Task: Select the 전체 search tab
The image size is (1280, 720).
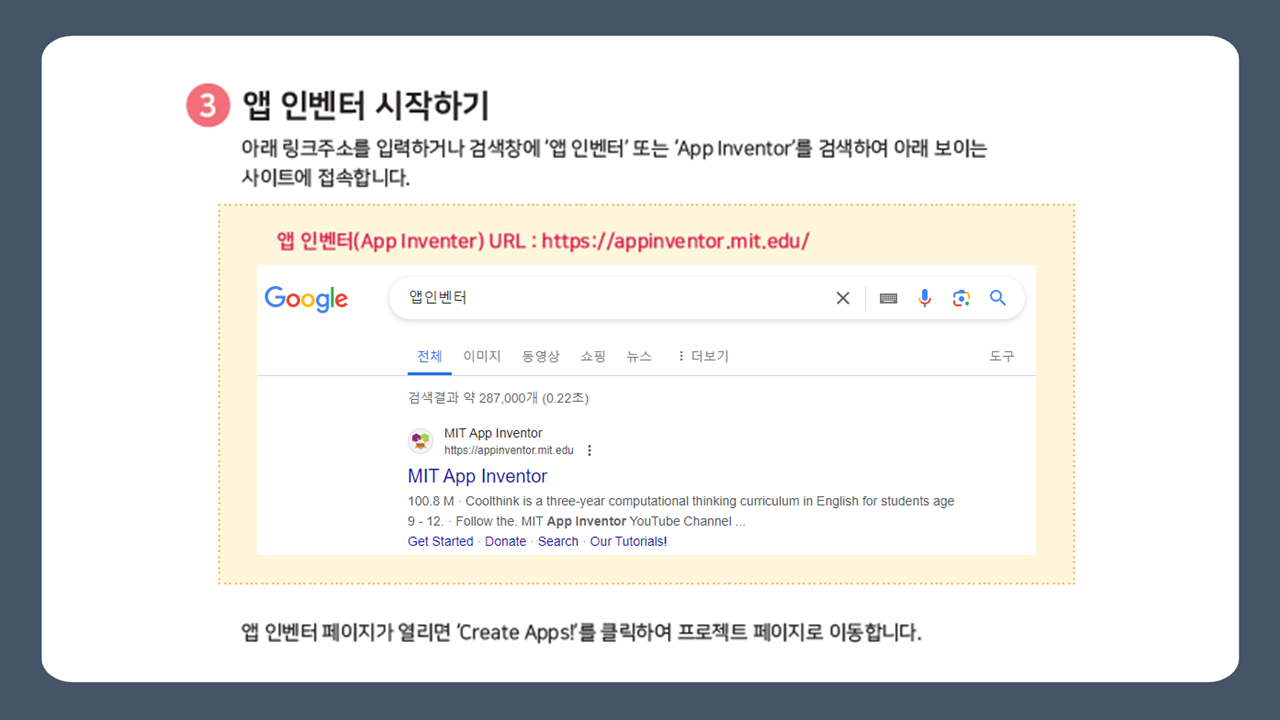Action: pyautogui.click(x=430, y=356)
